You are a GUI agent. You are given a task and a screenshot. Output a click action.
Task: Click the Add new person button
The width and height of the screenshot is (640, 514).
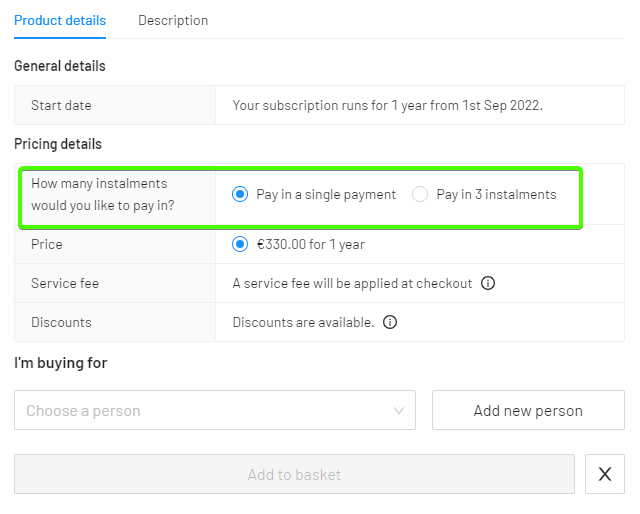pos(528,410)
